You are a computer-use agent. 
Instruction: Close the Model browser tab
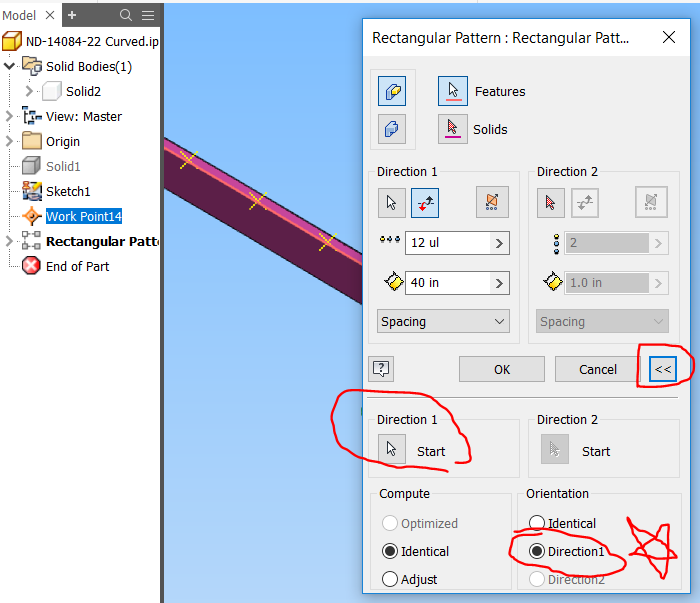pos(50,15)
